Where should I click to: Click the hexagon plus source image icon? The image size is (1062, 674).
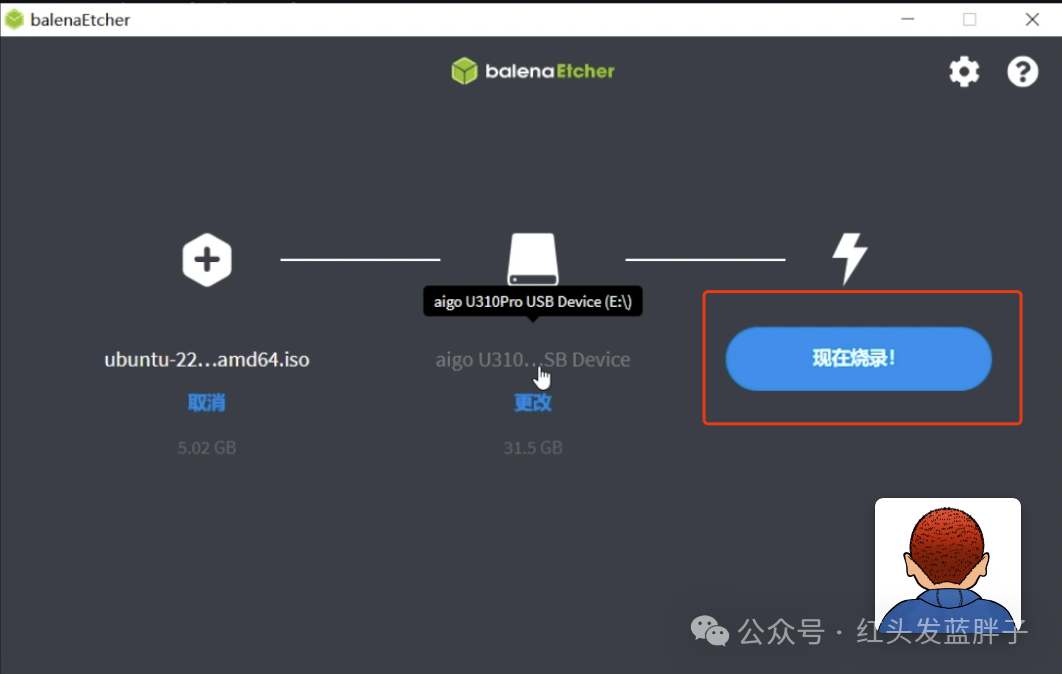coord(207,260)
